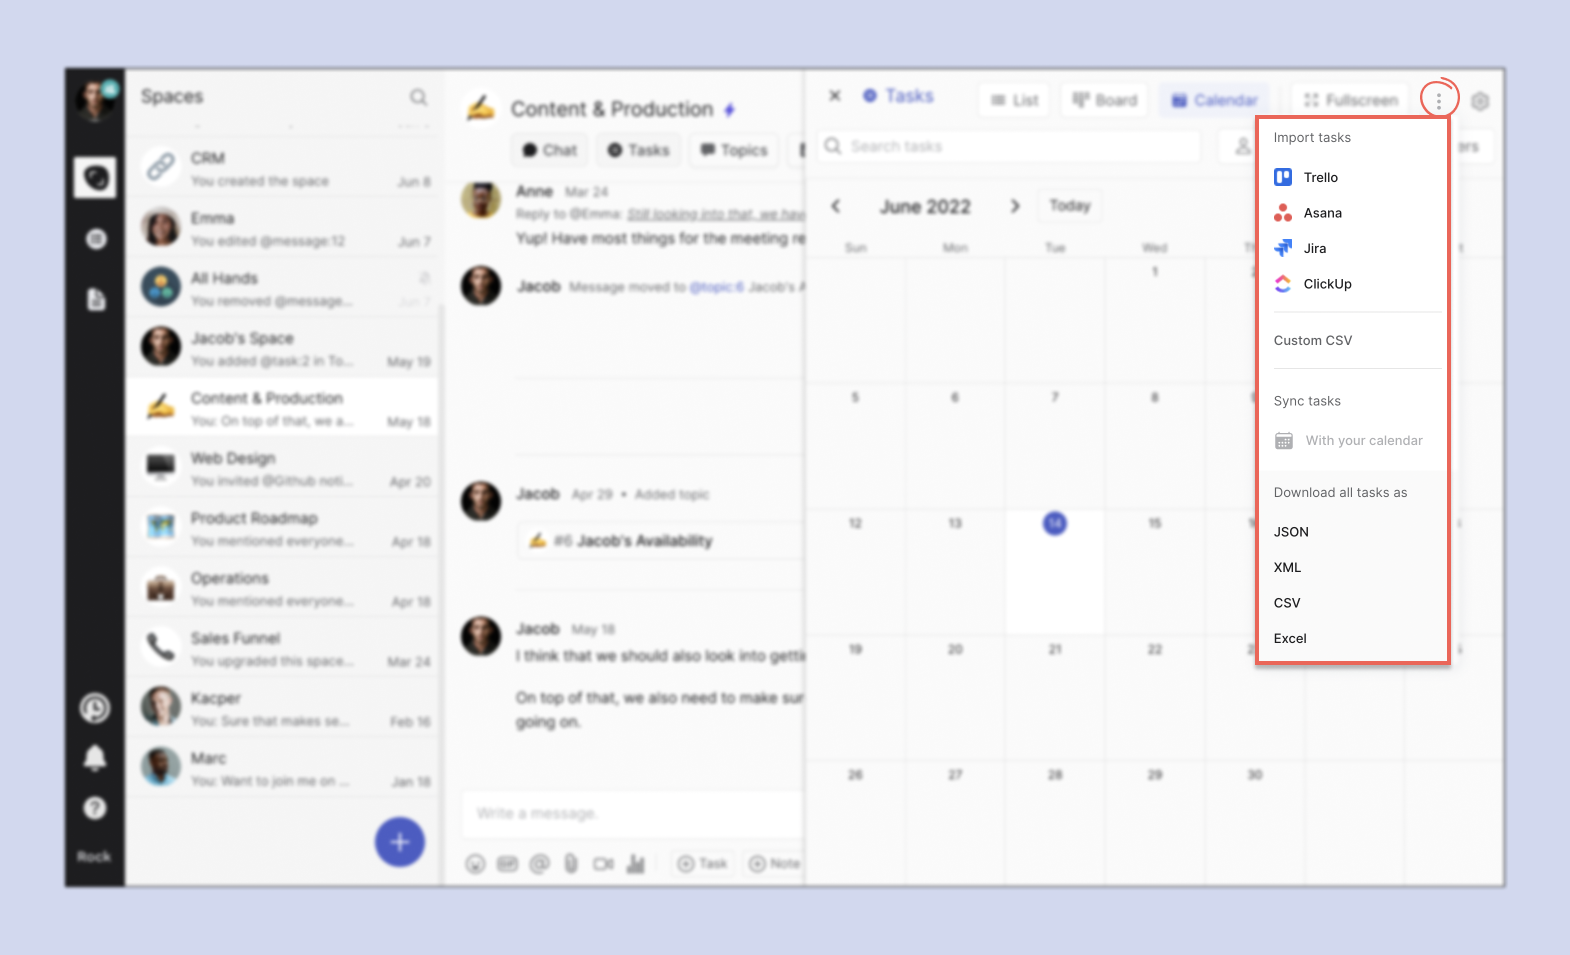
Task: Sync tasks with your calendar
Action: (1363, 440)
